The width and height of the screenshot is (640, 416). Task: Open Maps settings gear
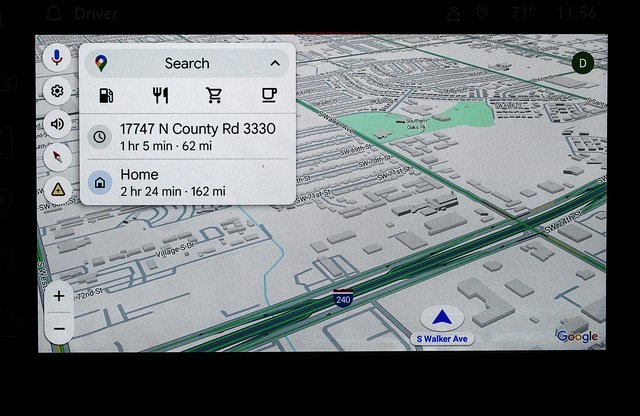tap(58, 92)
